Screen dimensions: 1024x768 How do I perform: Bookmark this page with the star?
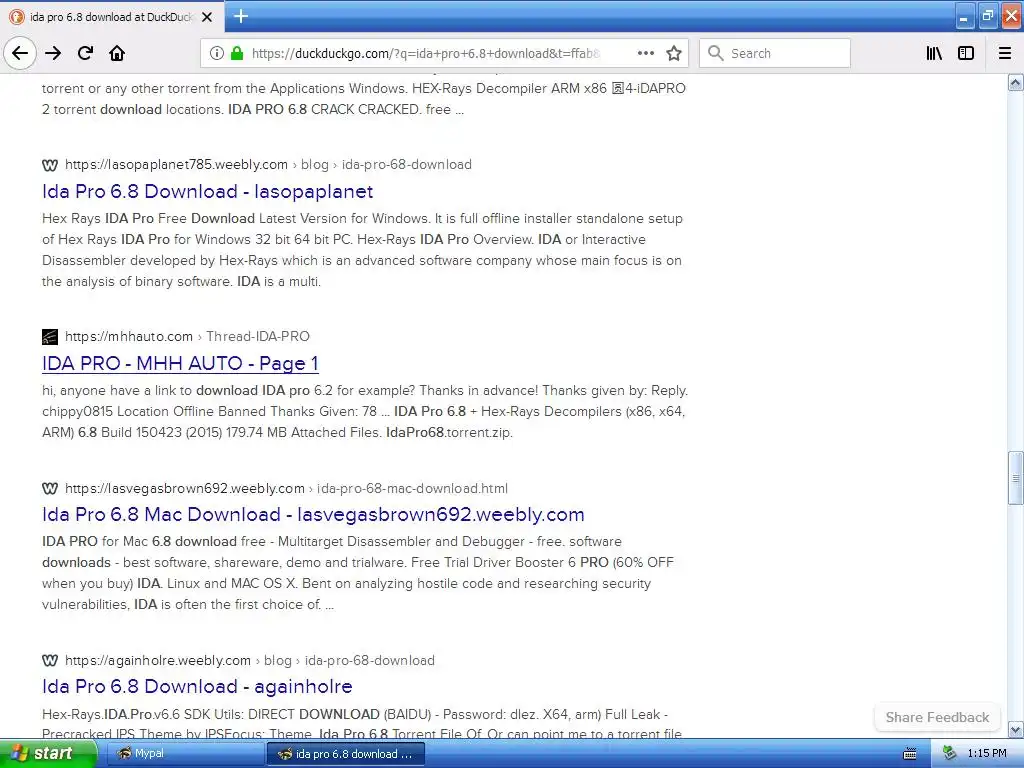click(674, 53)
